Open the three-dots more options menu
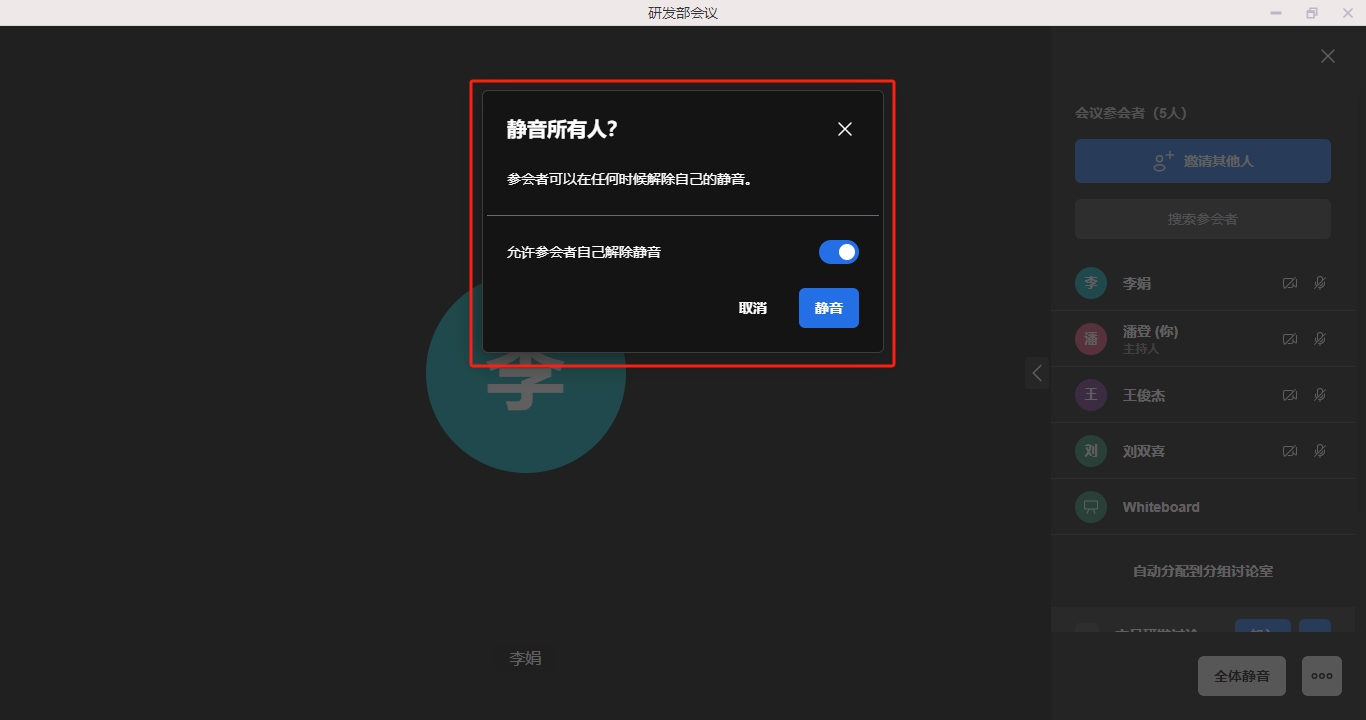The width and height of the screenshot is (1366, 720). pos(1321,676)
